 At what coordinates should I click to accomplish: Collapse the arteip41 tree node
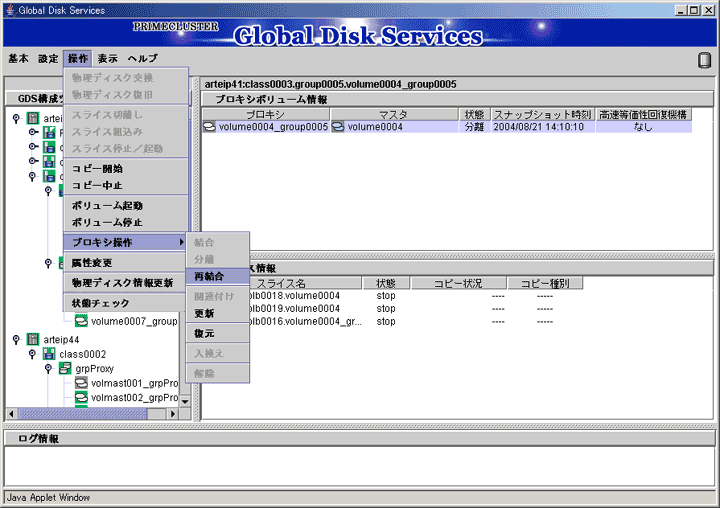tap(16, 119)
